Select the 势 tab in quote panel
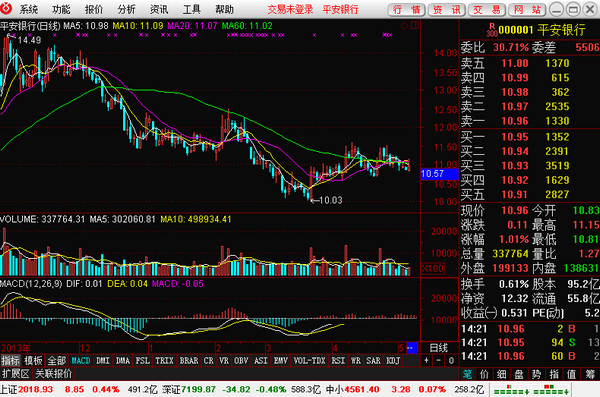Image resolution: width=600 pixels, height=397 pixels. pos(536,374)
